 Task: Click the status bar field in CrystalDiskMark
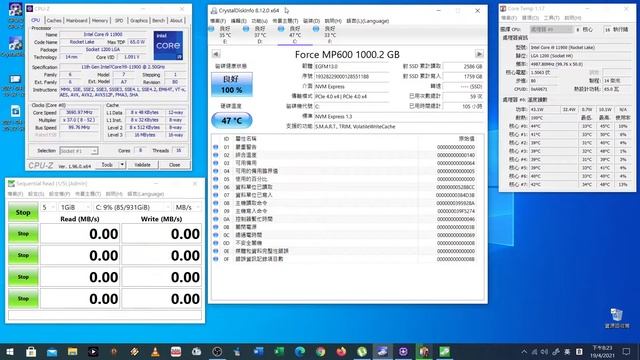(x=105, y=315)
